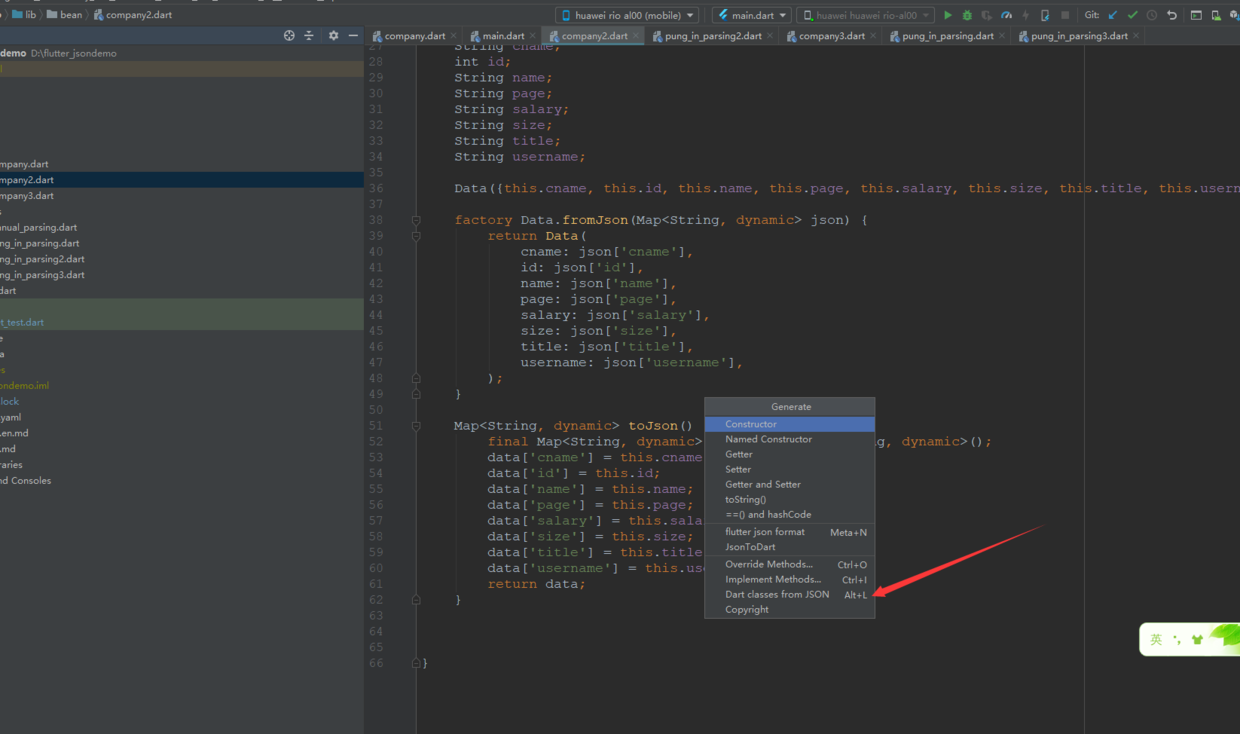Image resolution: width=1240 pixels, height=734 pixels.
Task: Collapse the factory Data.fromJson code block
Action: [416, 220]
